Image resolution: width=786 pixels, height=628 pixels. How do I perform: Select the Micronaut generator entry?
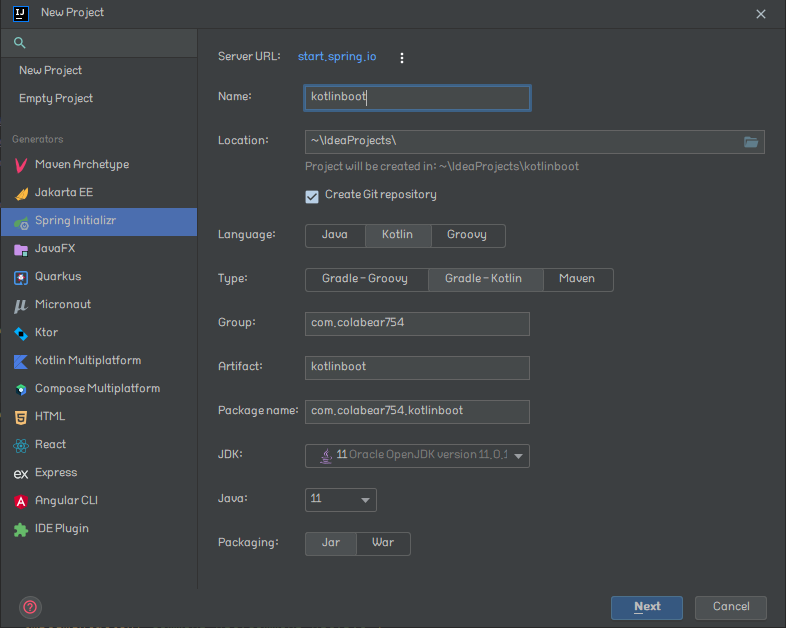pyautogui.click(x=99, y=305)
